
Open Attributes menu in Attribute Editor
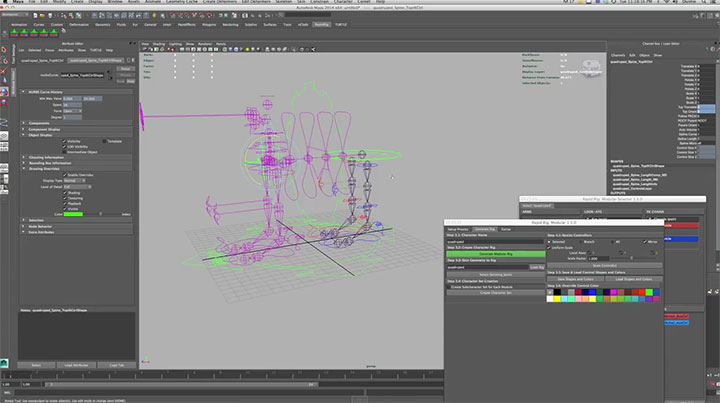[x=66, y=50]
